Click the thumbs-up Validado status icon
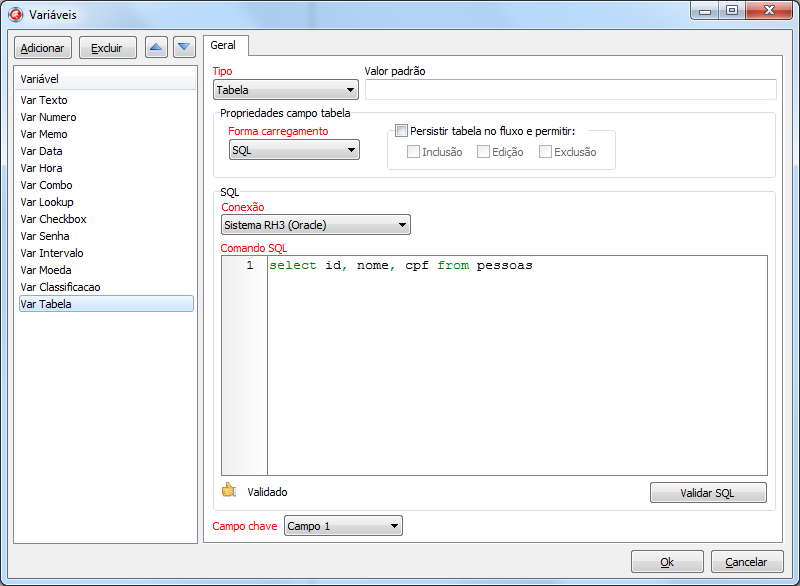 pos(228,491)
